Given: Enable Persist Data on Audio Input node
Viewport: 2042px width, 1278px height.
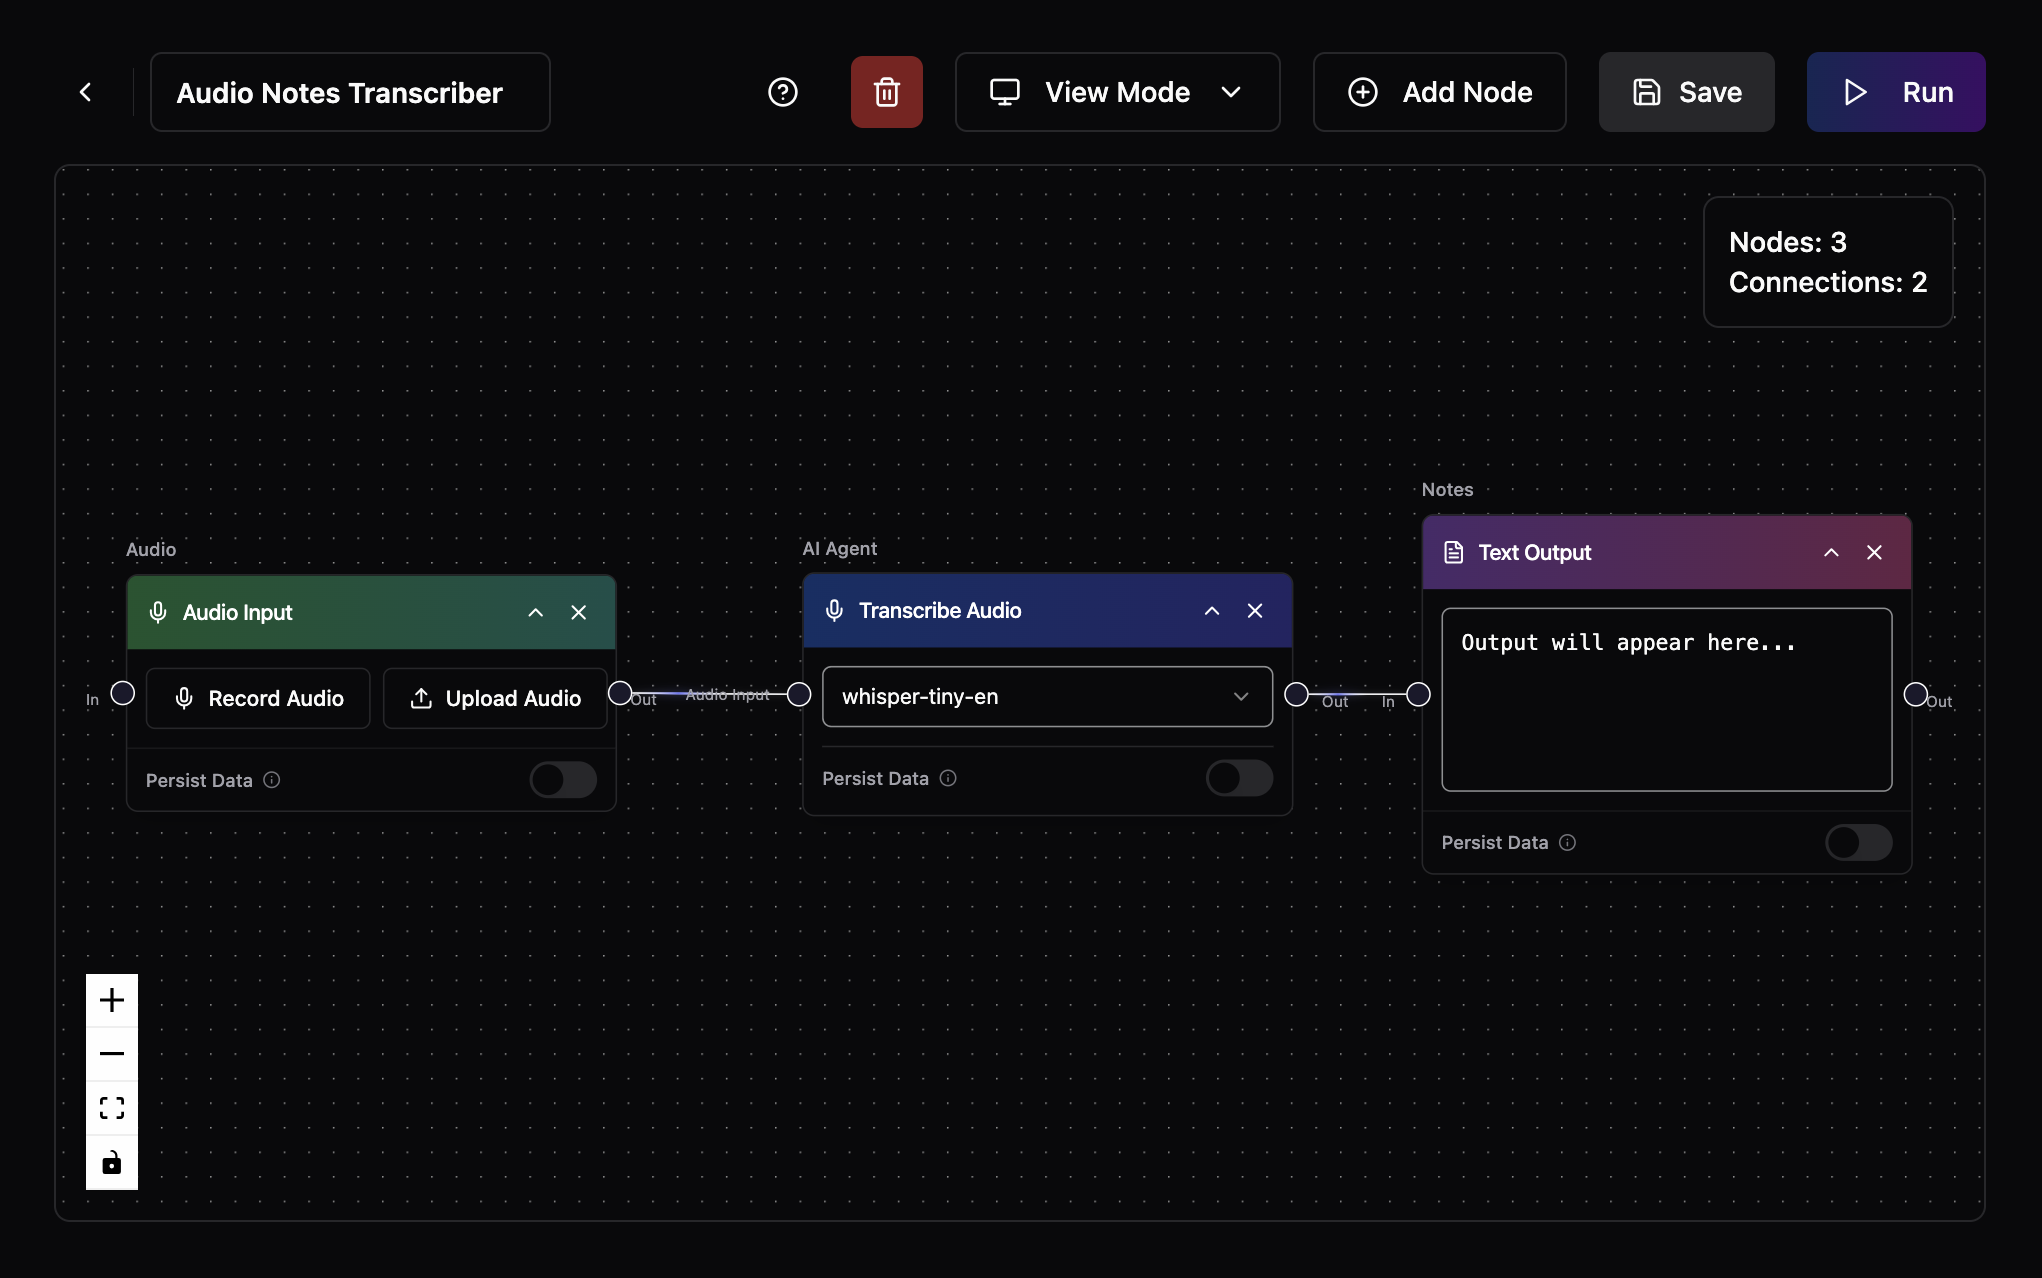Looking at the screenshot, I should coord(562,780).
